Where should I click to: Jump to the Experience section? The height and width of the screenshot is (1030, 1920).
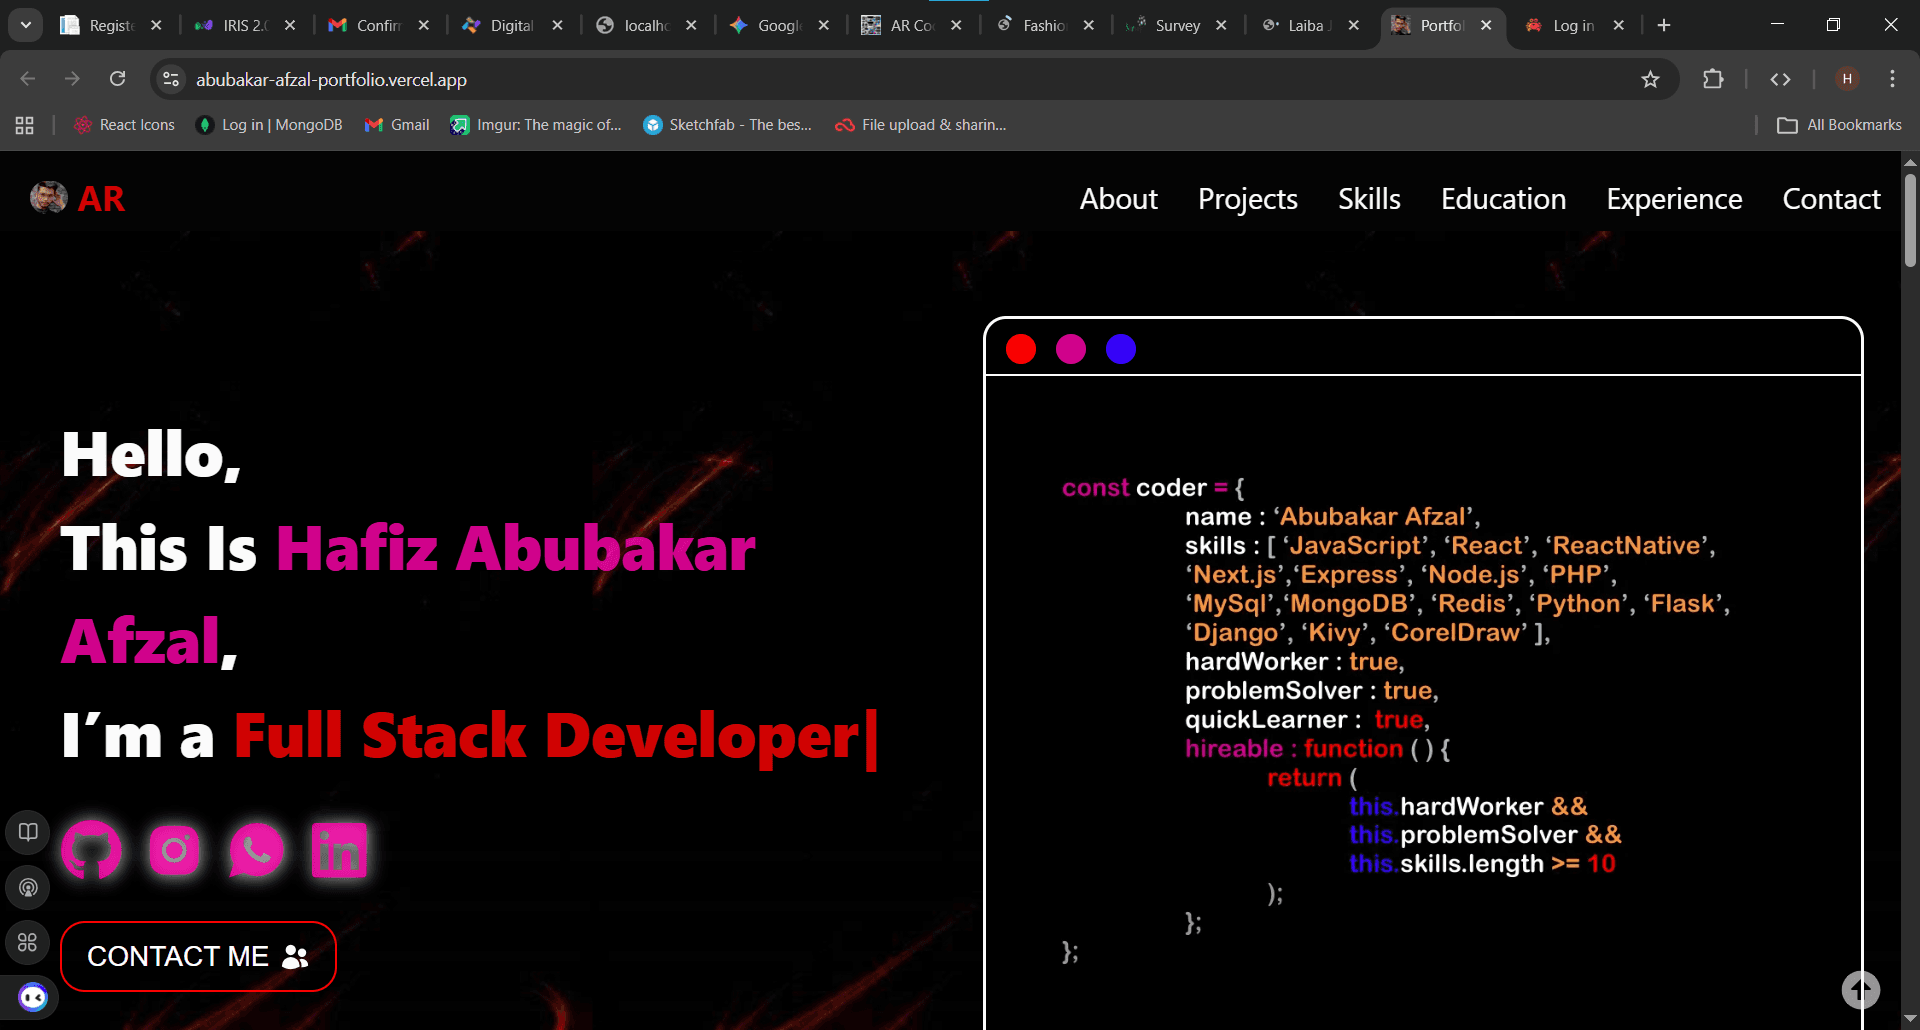pyautogui.click(x=1674, y=199)
